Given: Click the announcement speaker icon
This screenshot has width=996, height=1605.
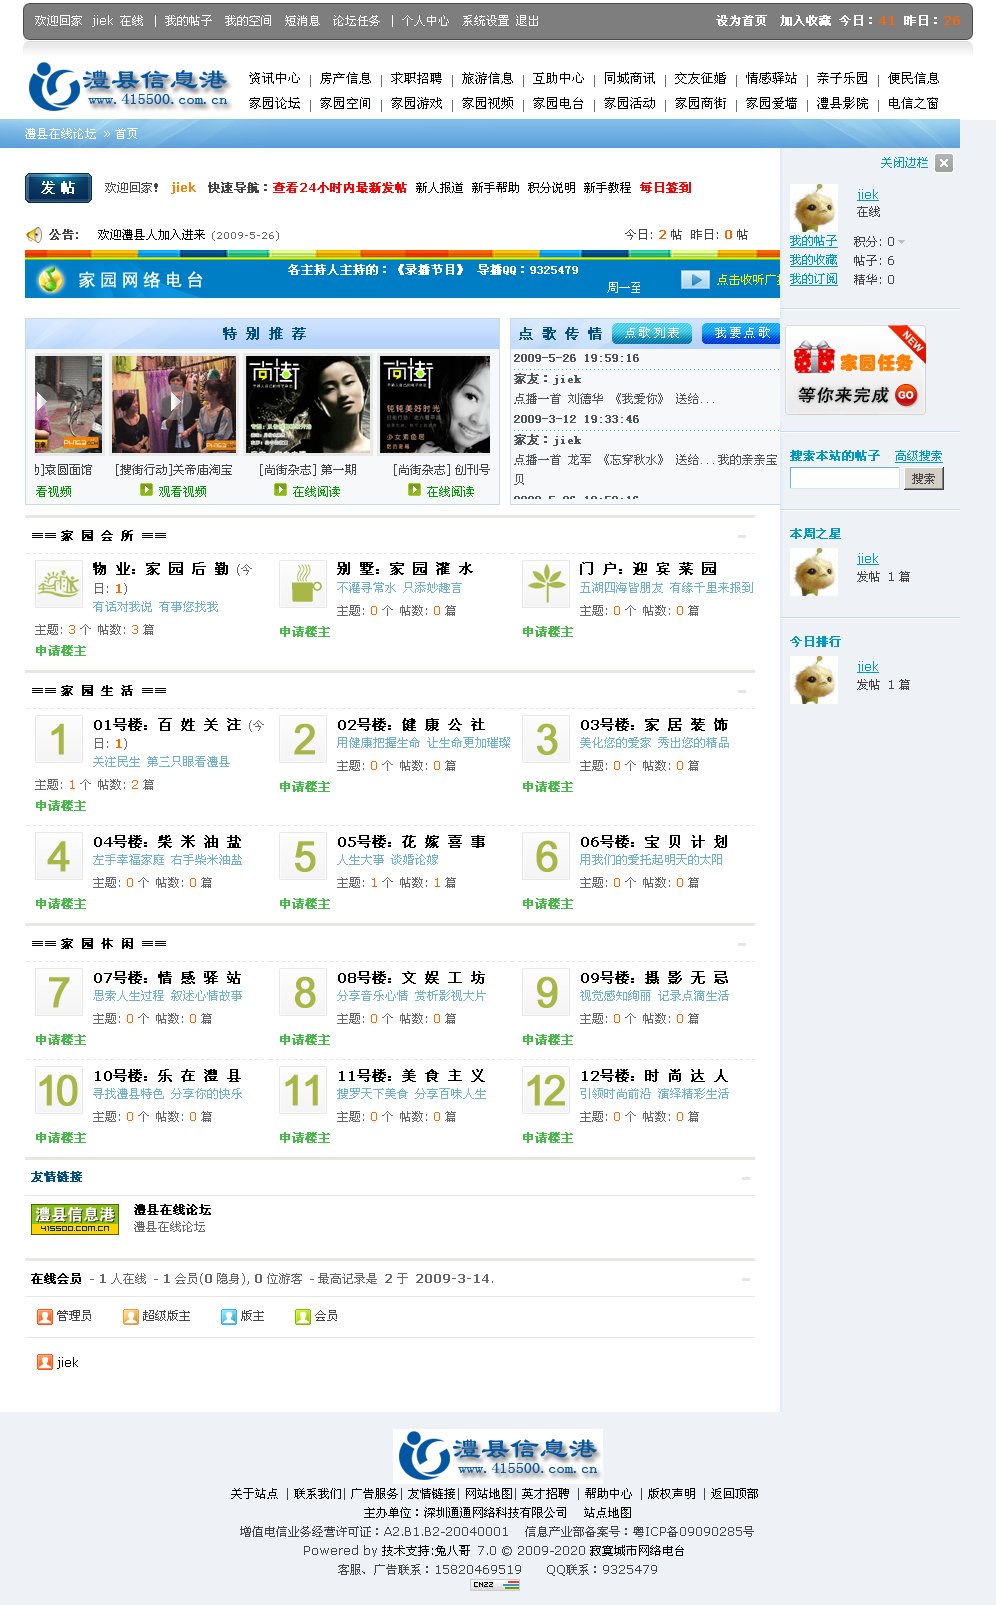Looking at the screenshot, I should (34, 235).
